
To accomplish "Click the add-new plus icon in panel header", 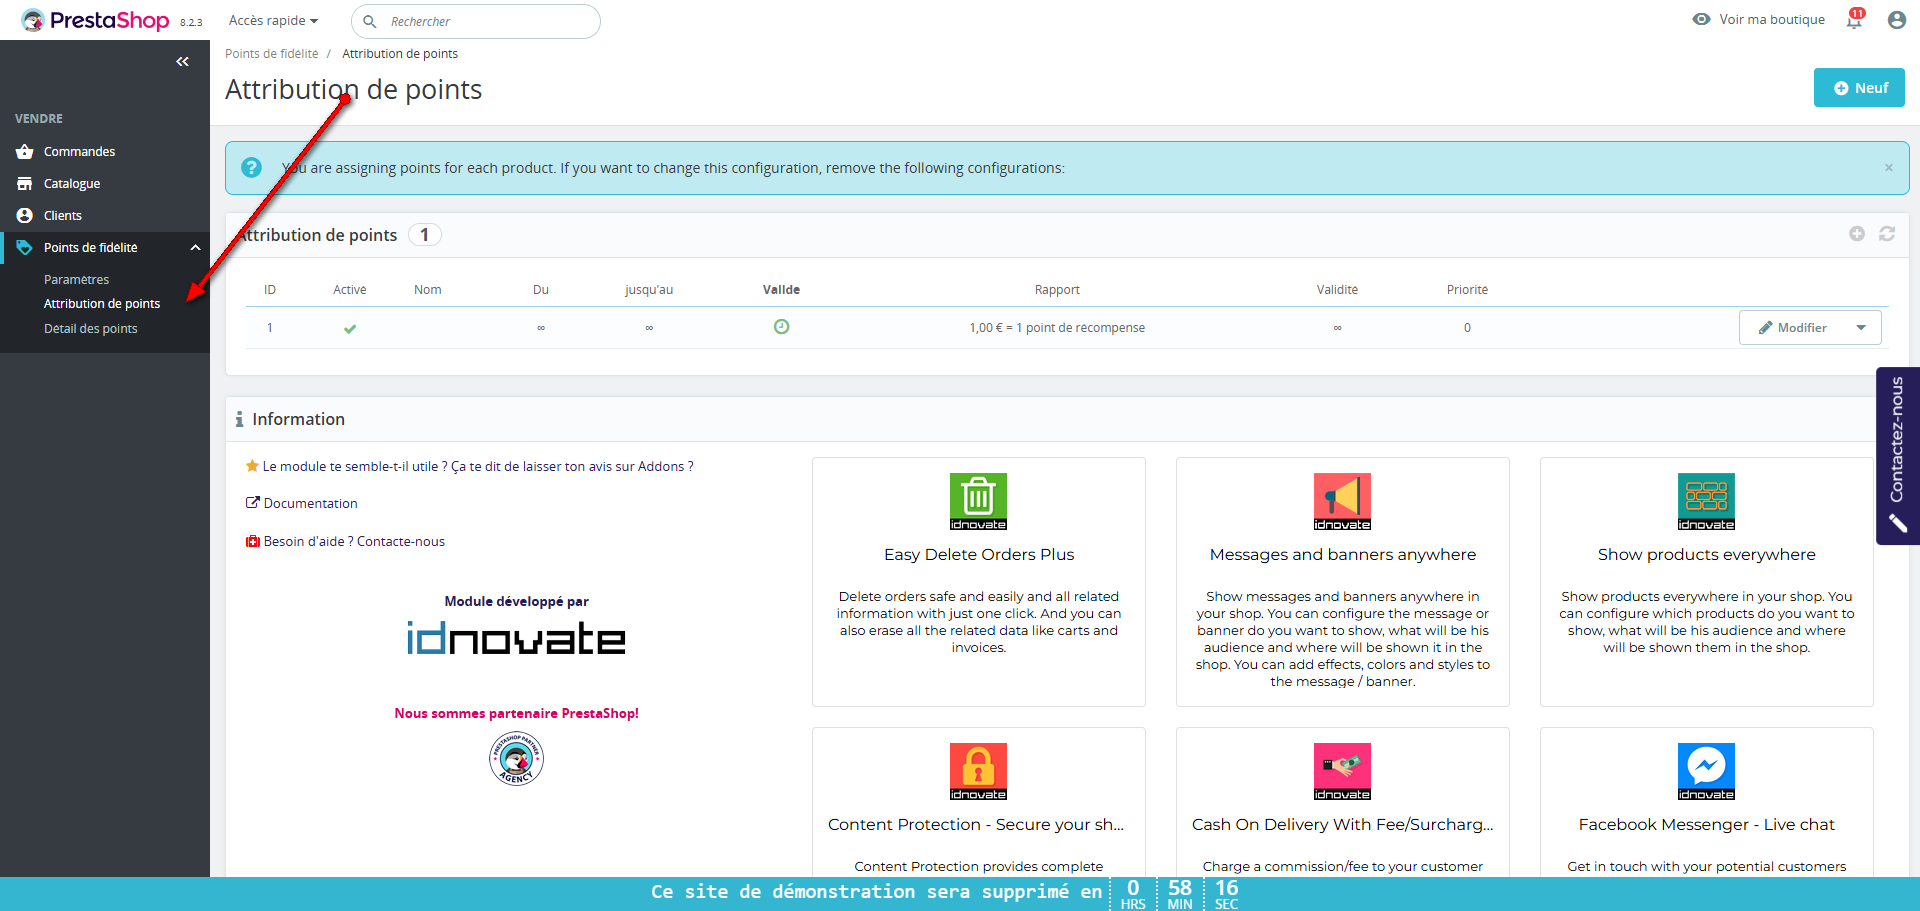I will point(1857,234).
